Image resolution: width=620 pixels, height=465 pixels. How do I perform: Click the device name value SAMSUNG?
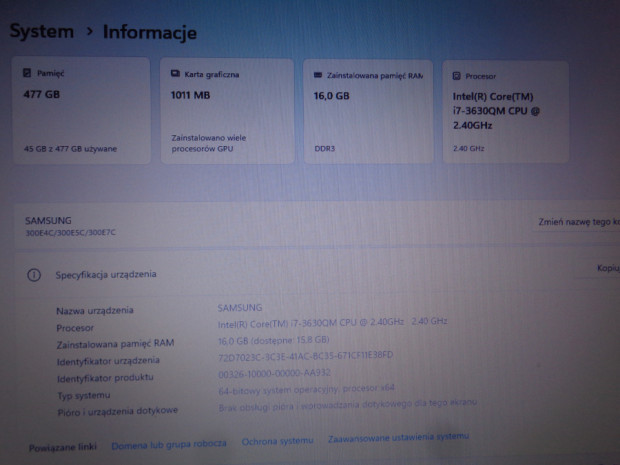point(240,308)
